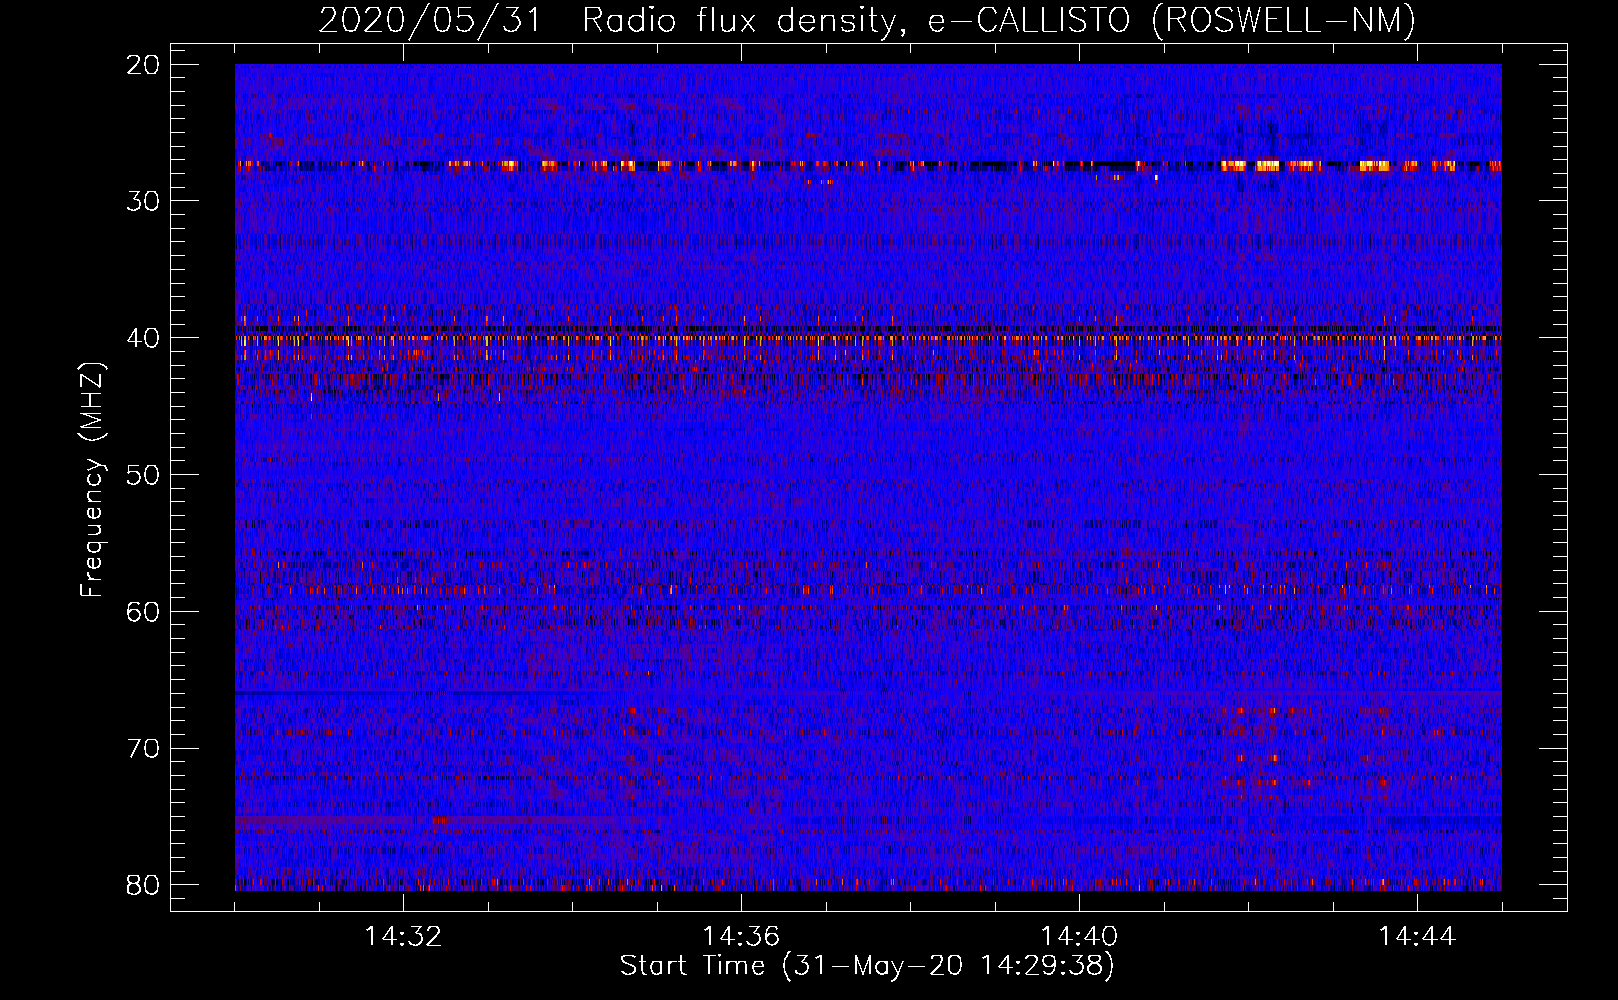Click the 14:44 time tick label
Viewport: 1618px width, 1000px height.
[x=1417, y=937]
